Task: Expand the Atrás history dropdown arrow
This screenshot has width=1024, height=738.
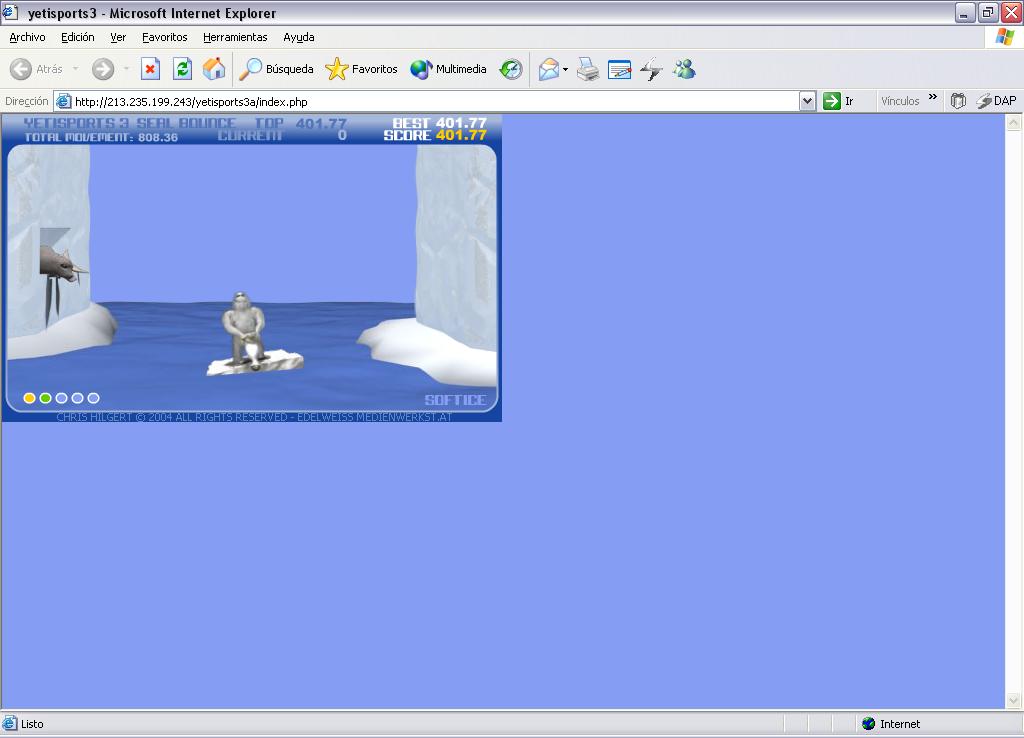Action: tap(76, 69)
